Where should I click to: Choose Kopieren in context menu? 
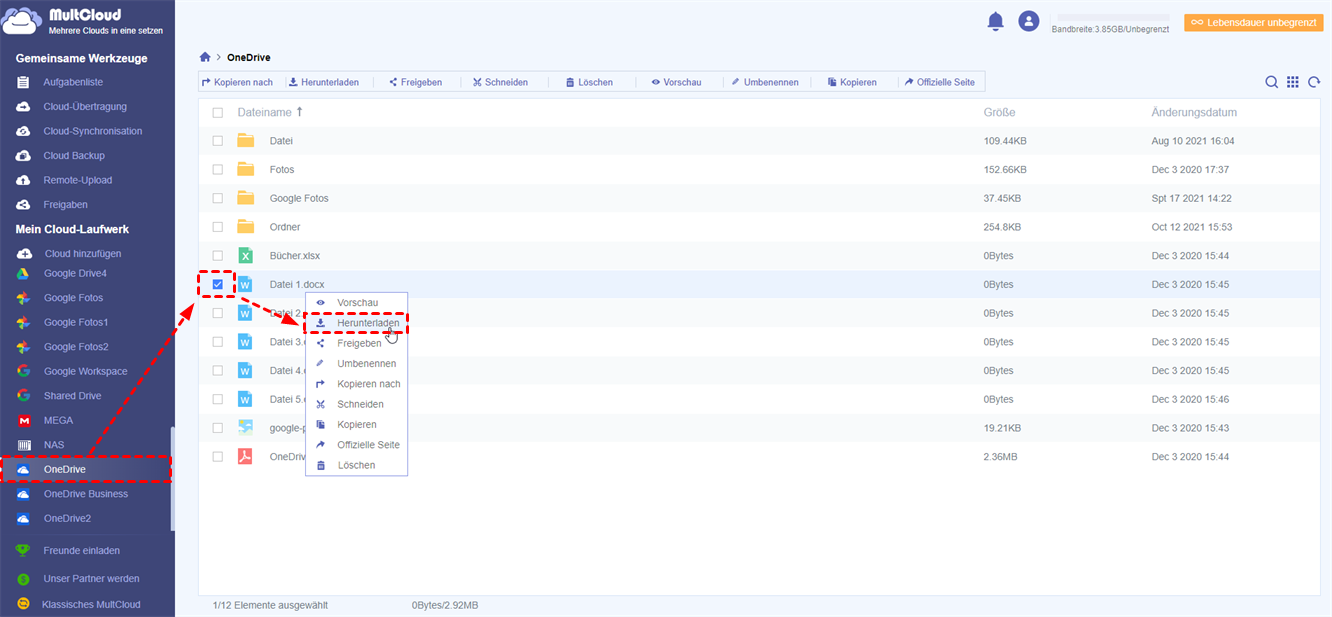(x=356, y=425)
